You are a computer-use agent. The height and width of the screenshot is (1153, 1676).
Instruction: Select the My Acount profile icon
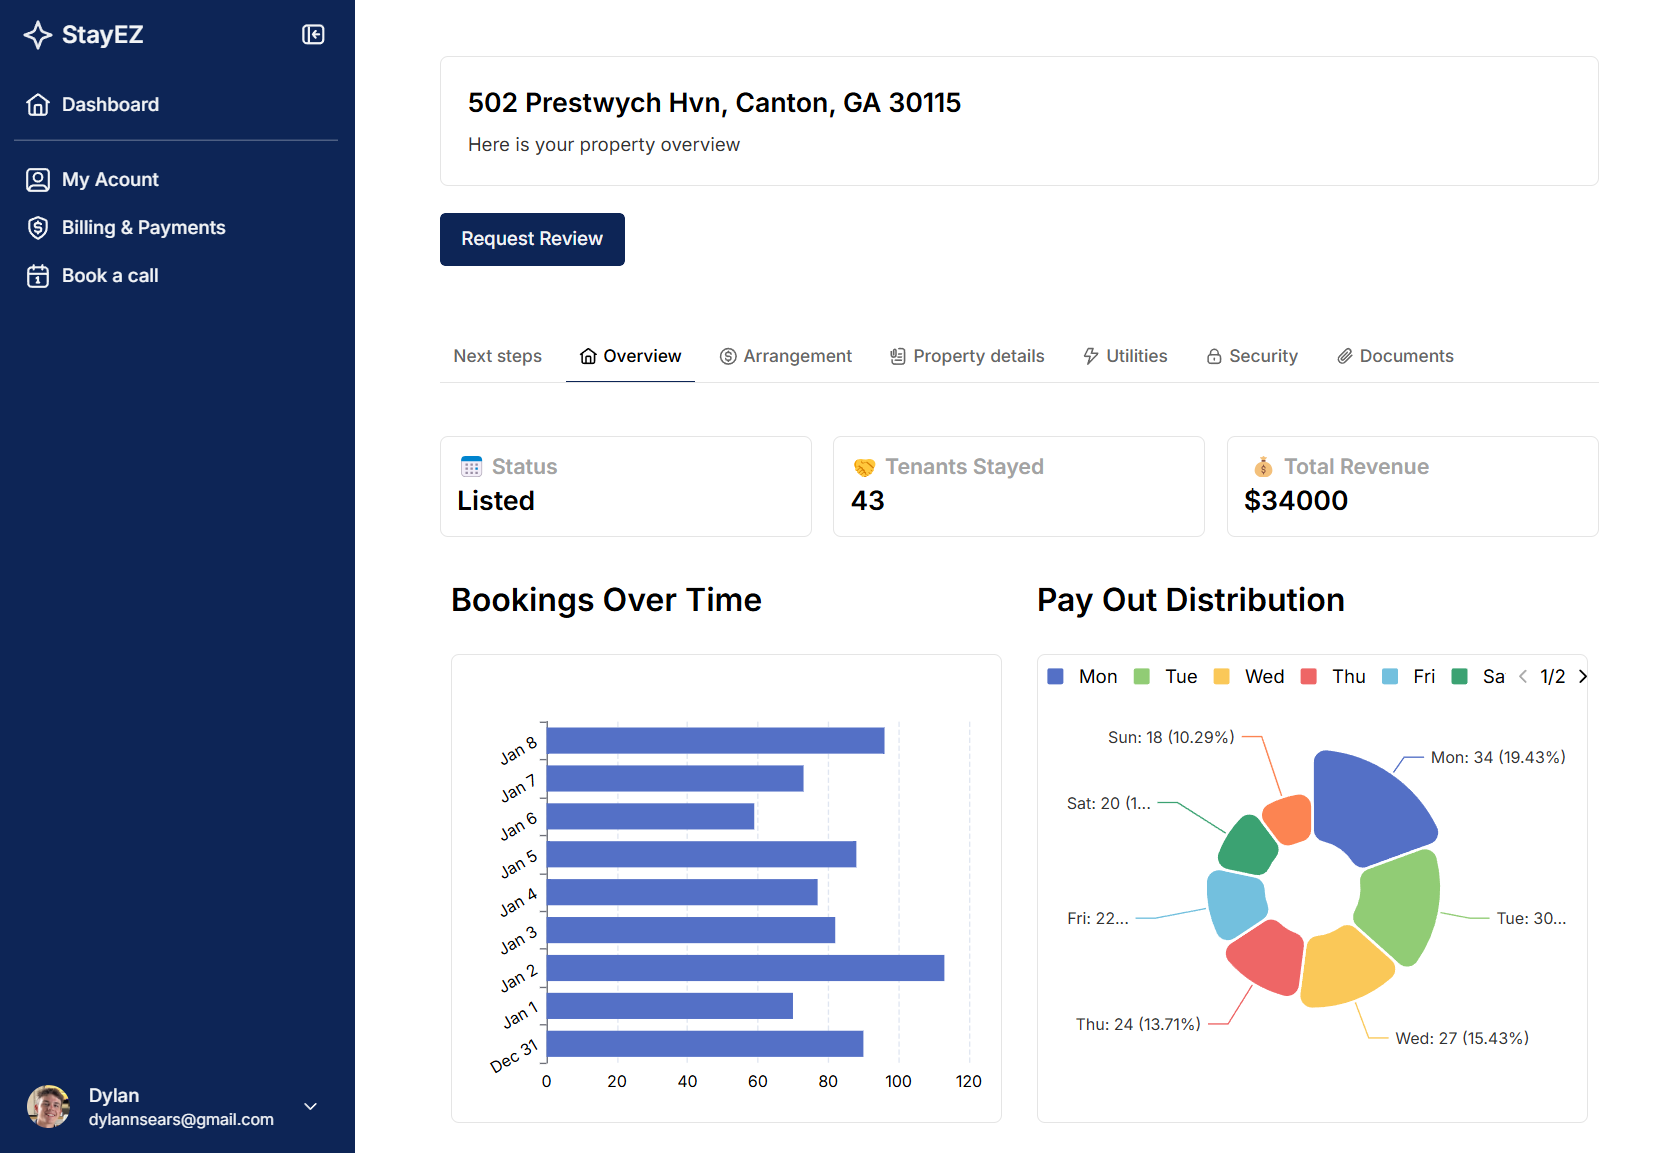[38, 179]
